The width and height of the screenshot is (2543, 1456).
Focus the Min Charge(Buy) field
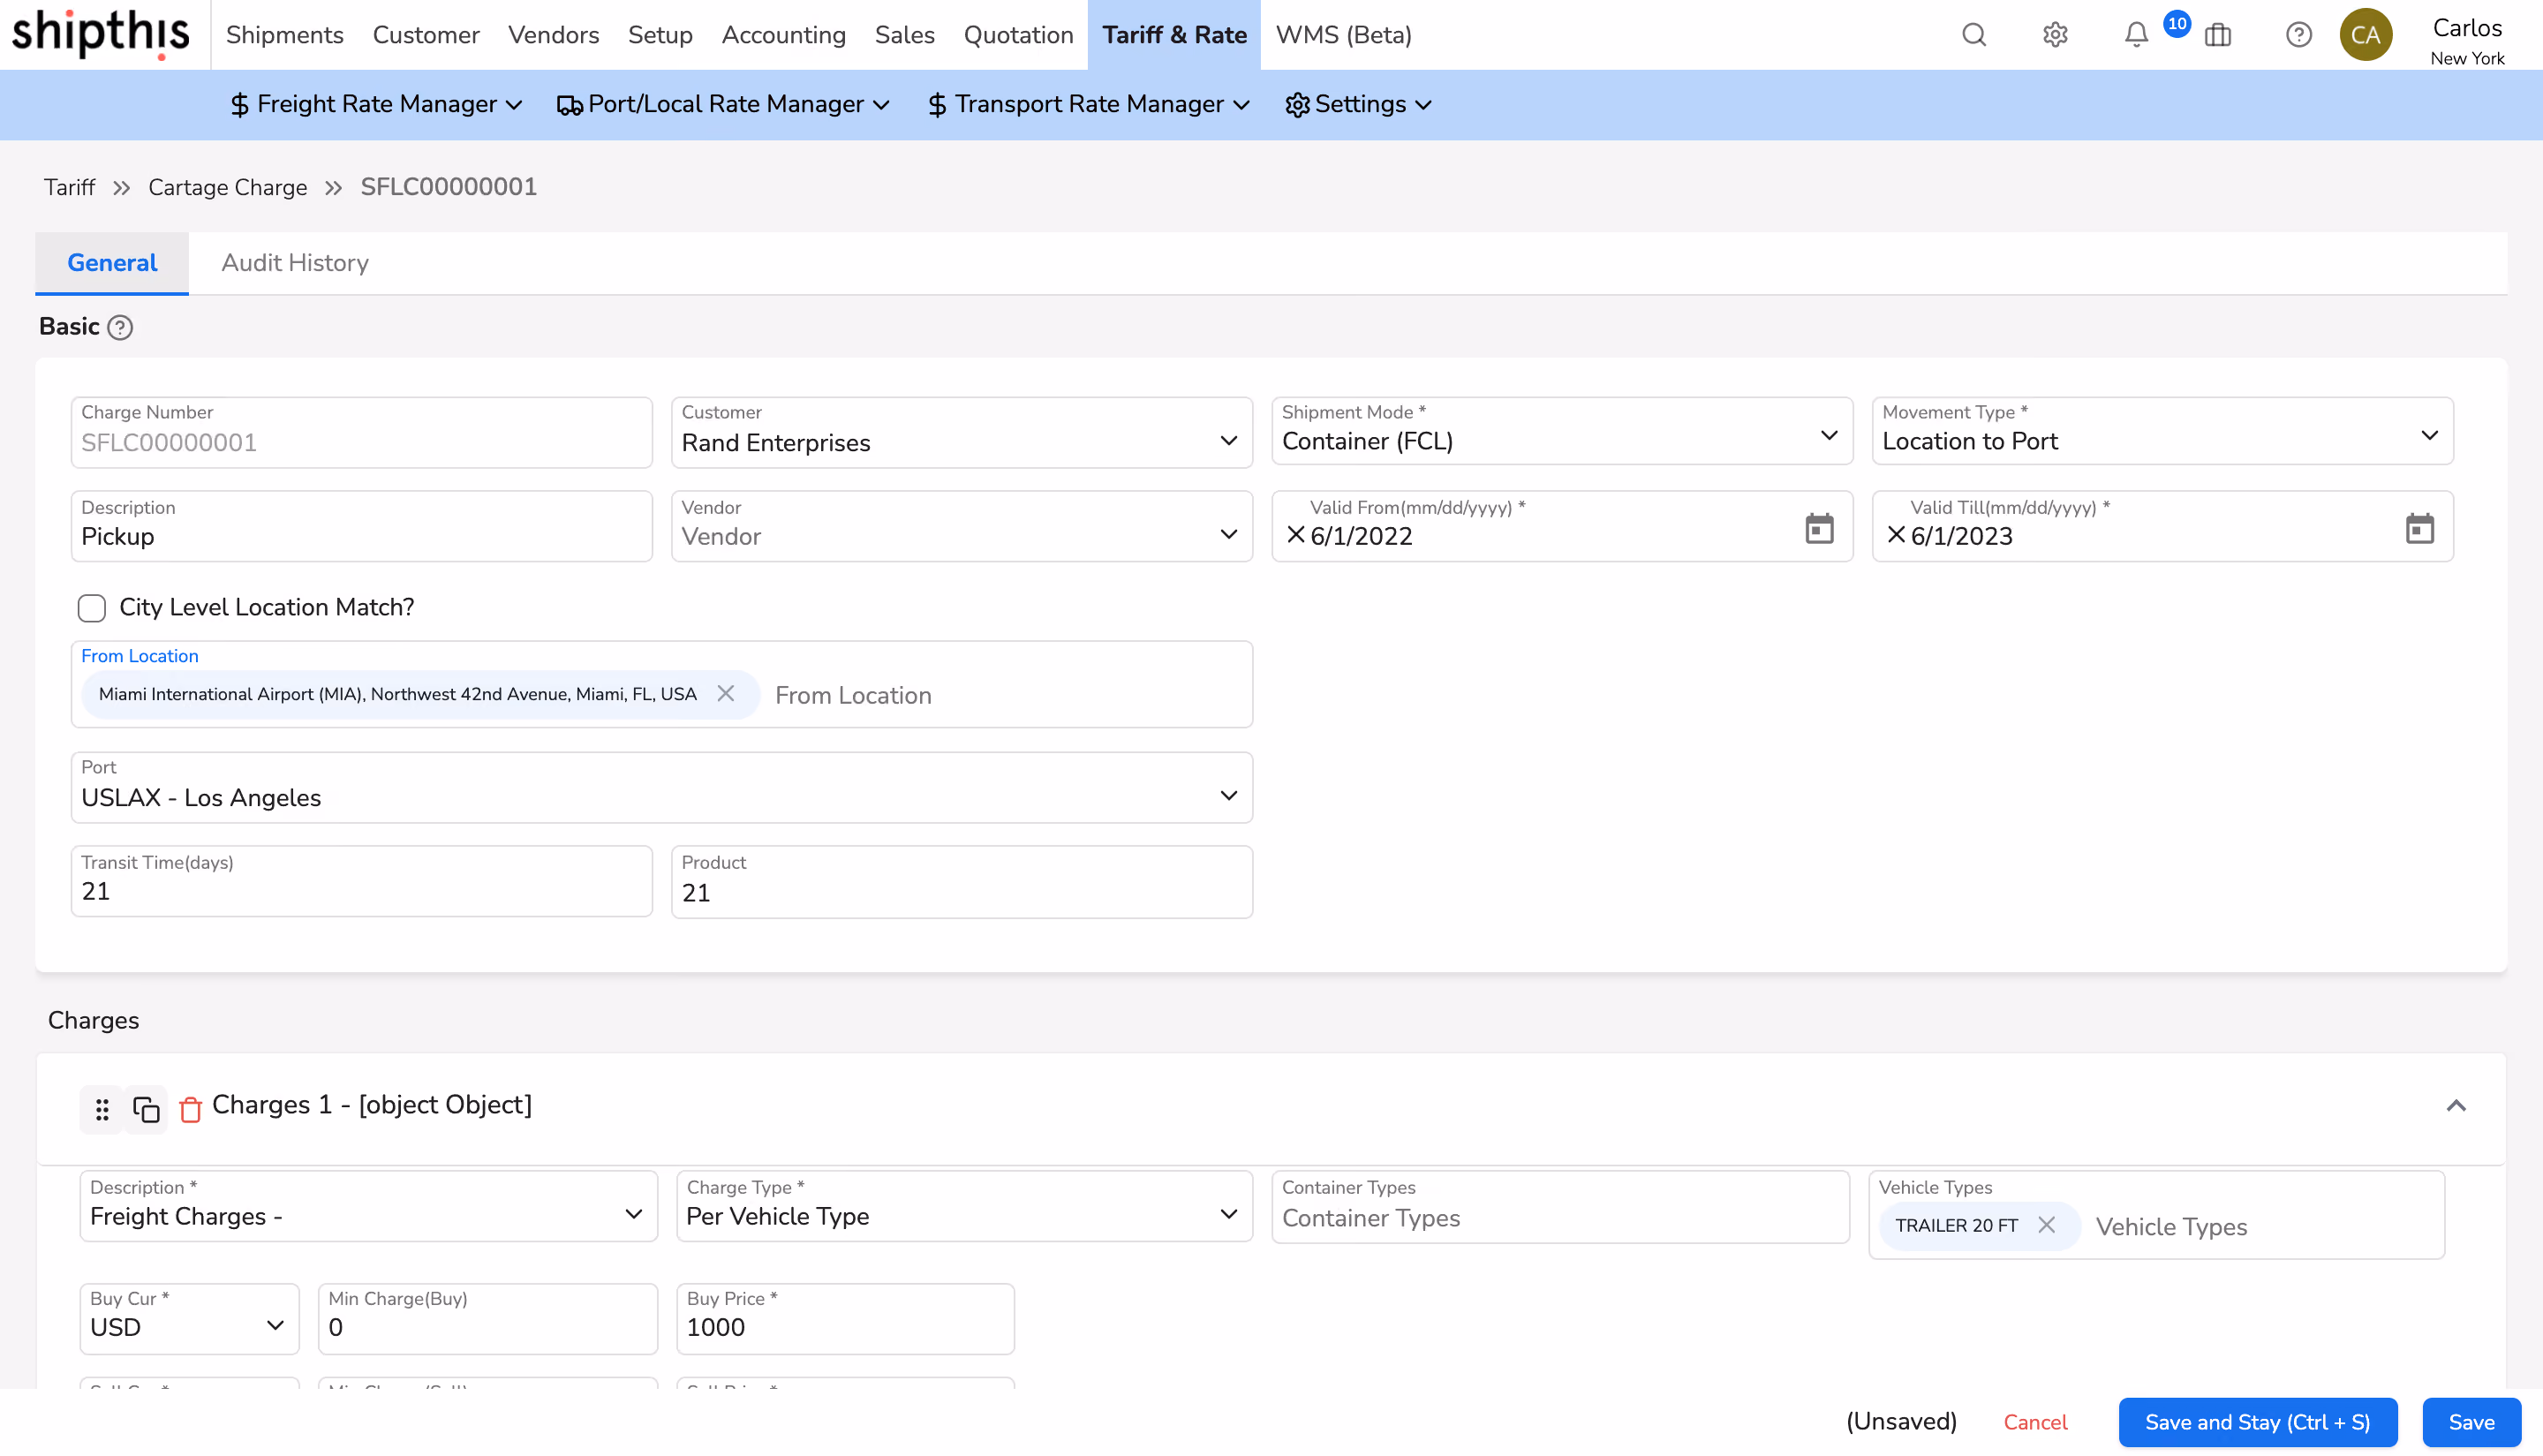[x=487, y=1319]
